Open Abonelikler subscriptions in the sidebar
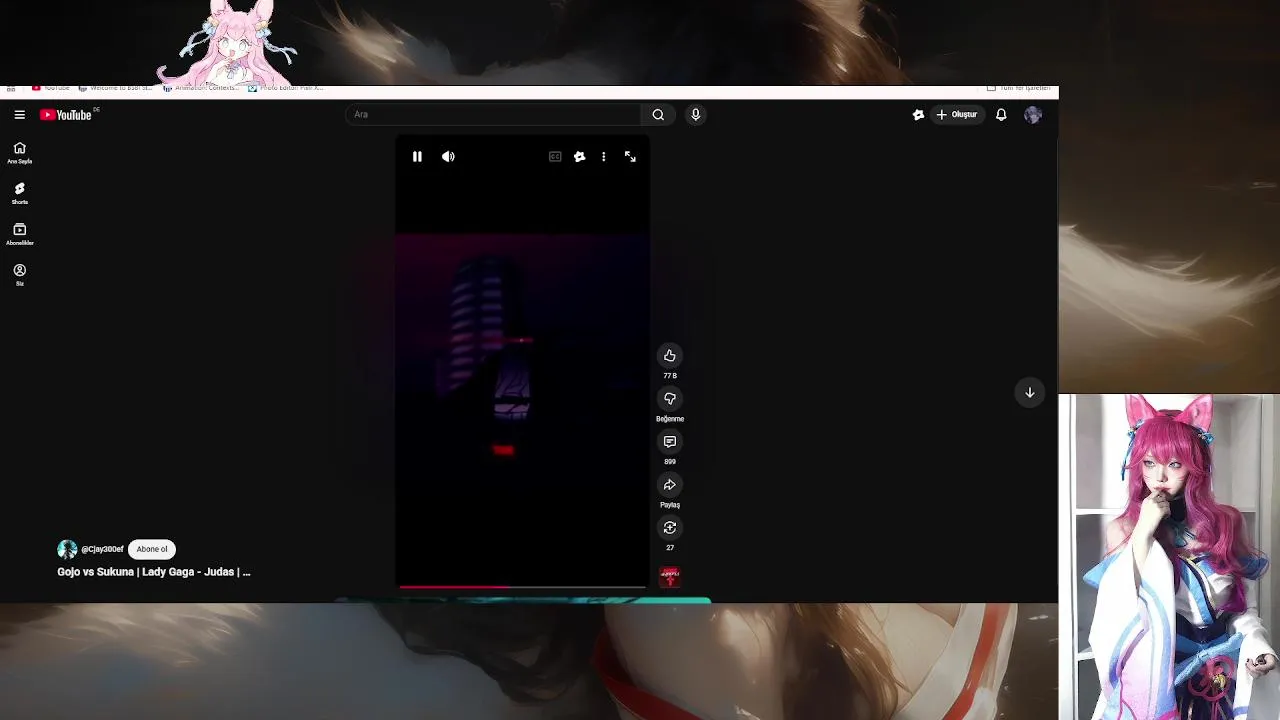The image size is (1280, 720). (19, 235)
